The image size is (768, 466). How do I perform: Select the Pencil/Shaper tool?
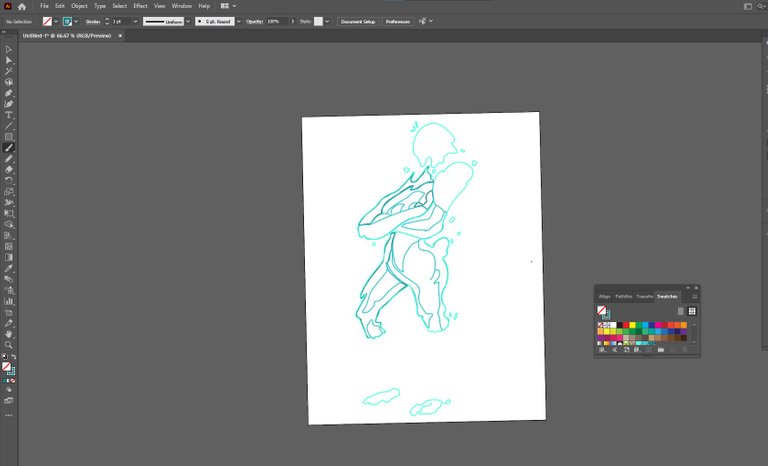pos(8,159)
